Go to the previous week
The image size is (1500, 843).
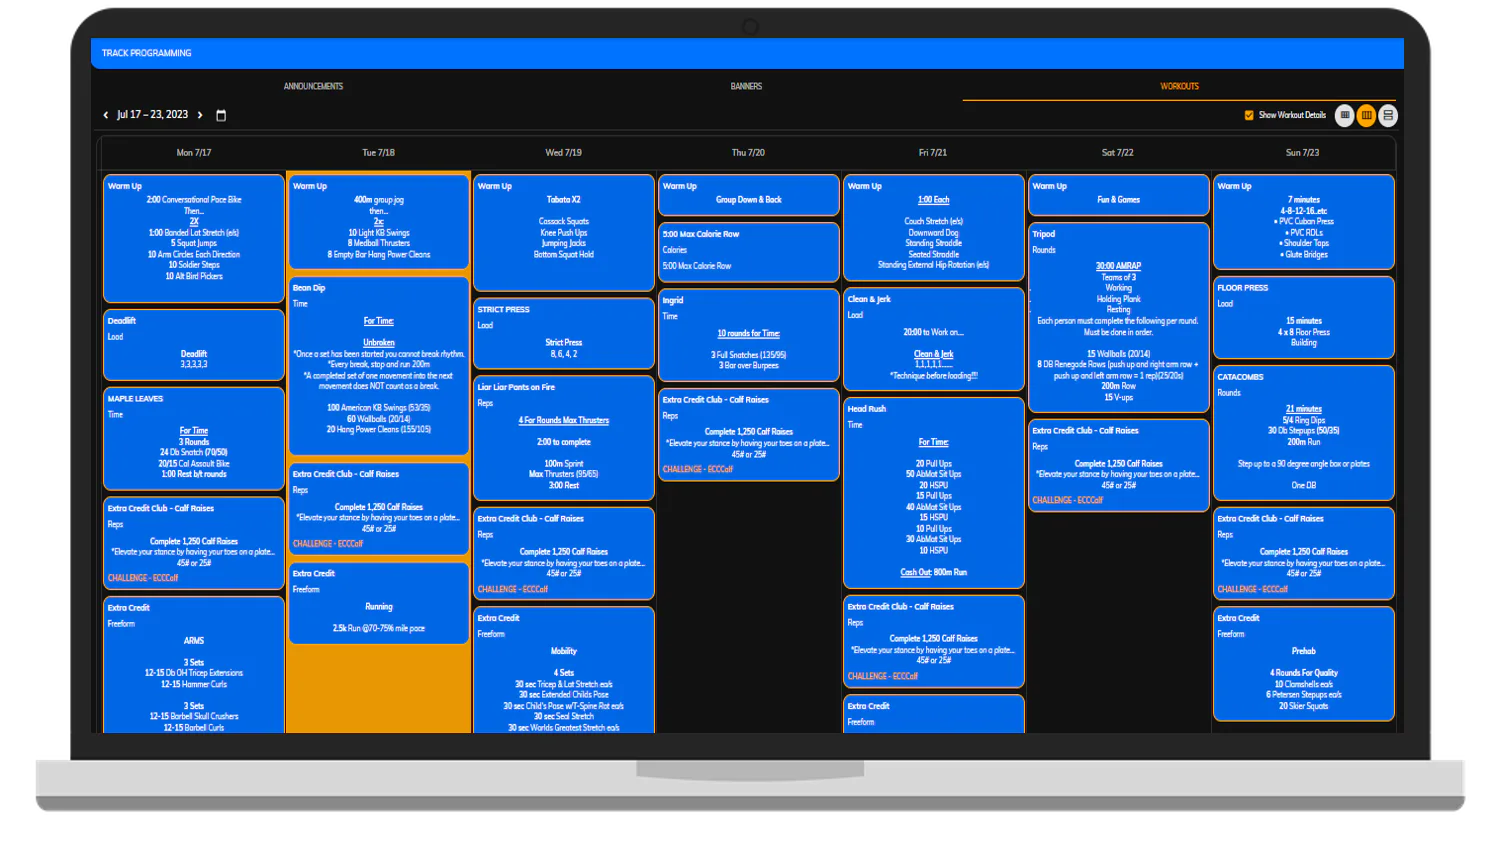click(x=106, y=115)
